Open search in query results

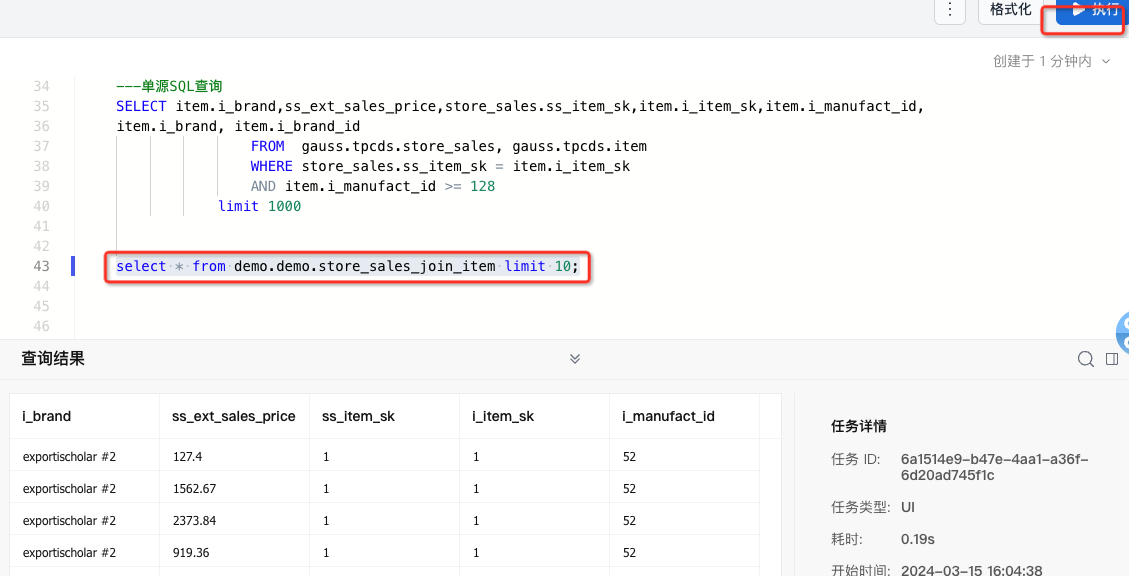point(1085,359)
